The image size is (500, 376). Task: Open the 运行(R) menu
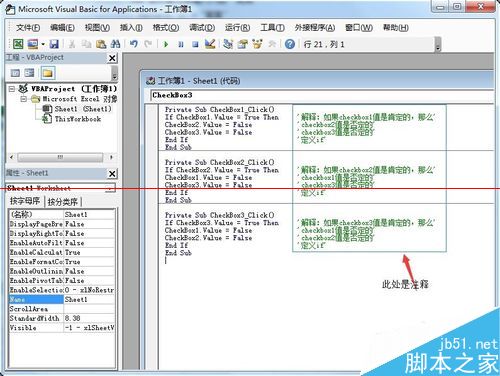237,27
